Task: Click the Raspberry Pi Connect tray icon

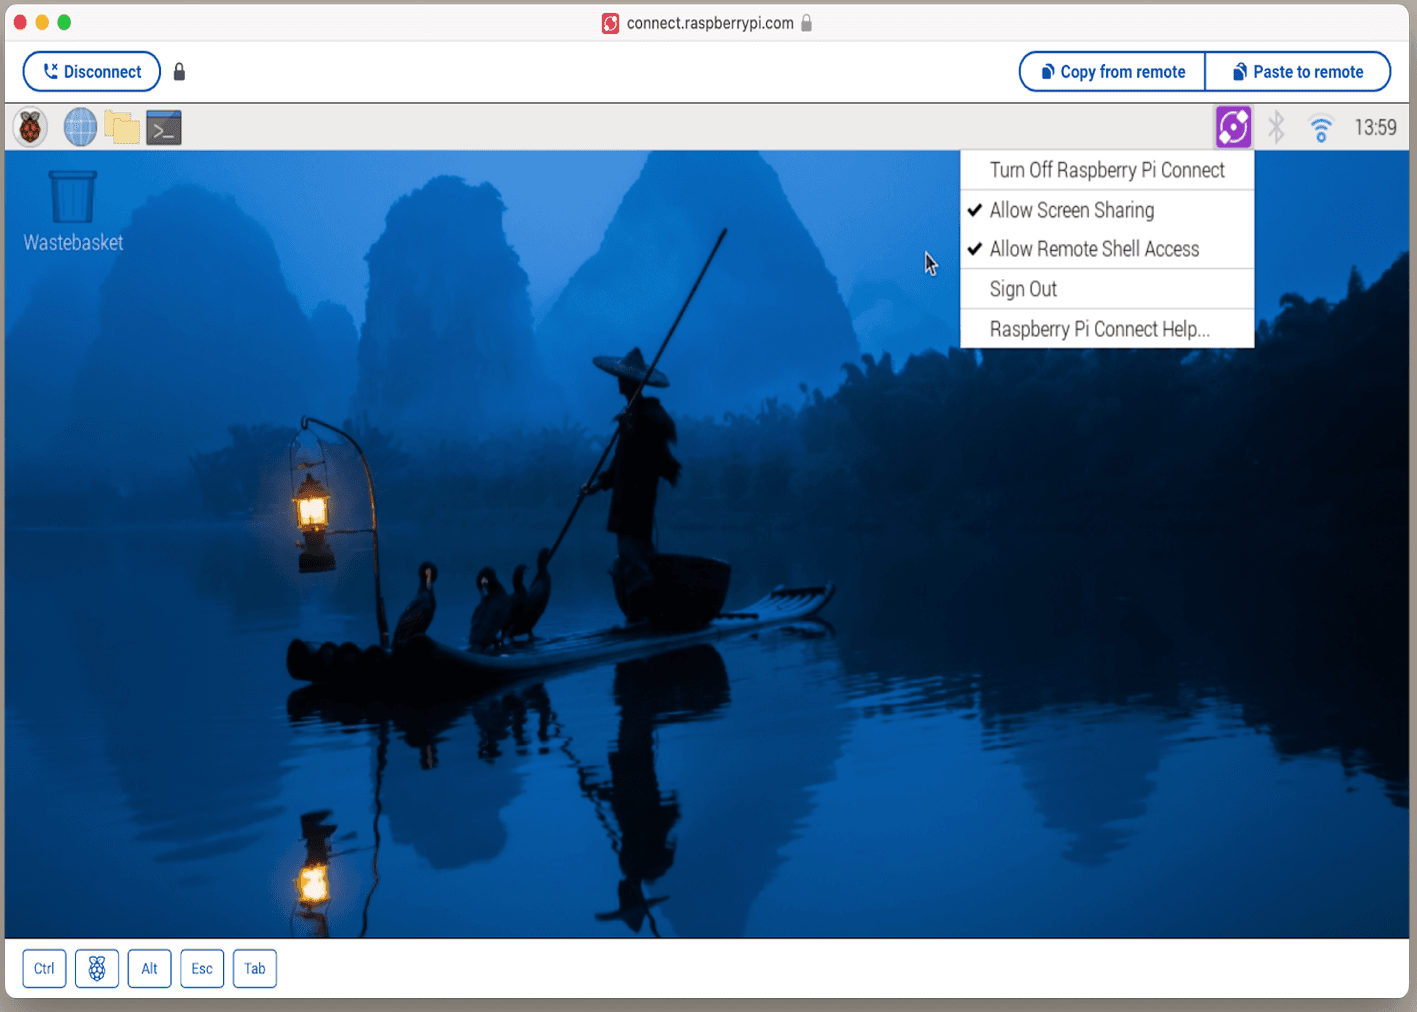Action: [1233, 128]
